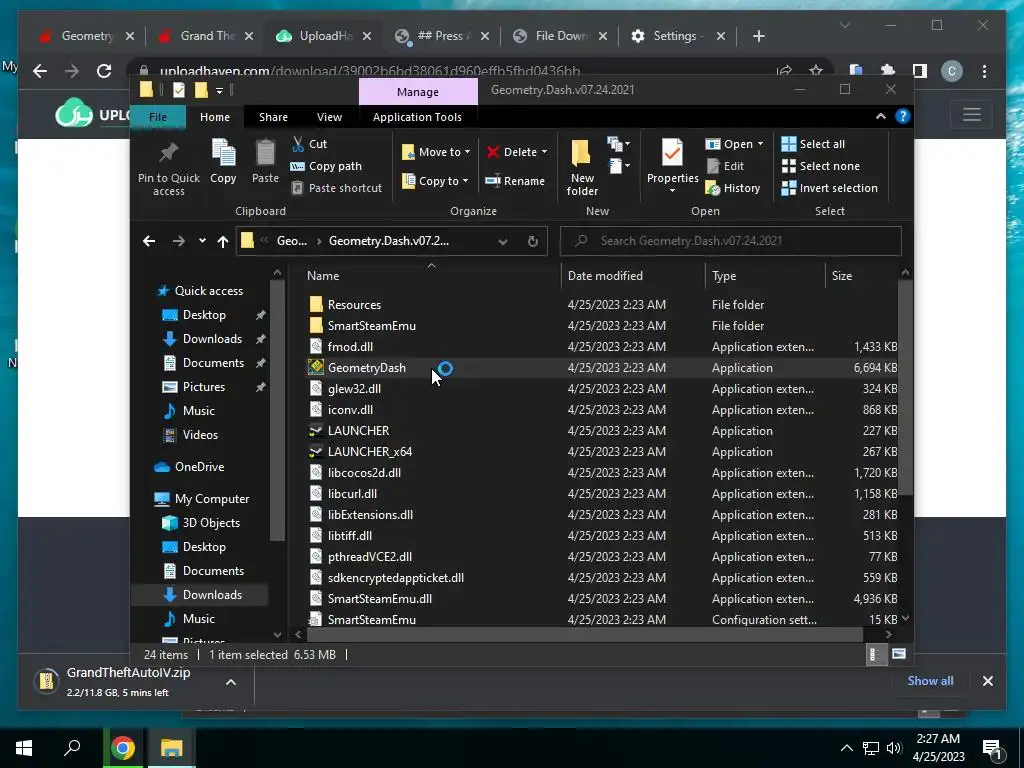Screen dimensions: 1024x768
Task: Click file list vertical scrollbar
Action: point(905,388)
